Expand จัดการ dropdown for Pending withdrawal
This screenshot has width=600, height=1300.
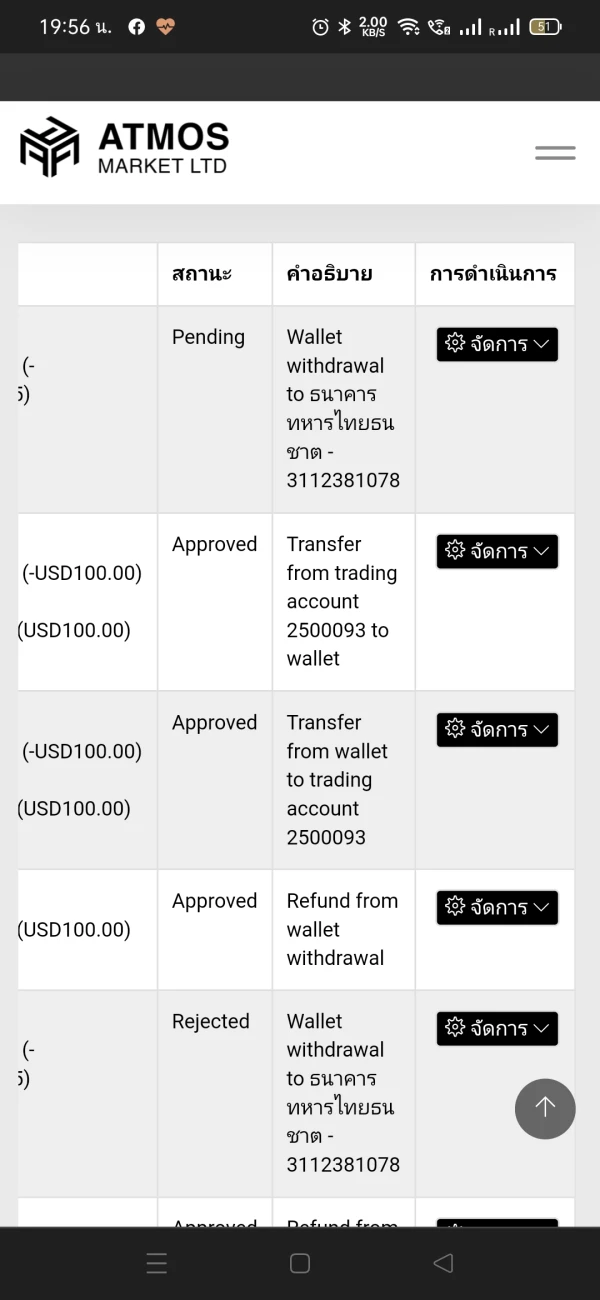[x=497, y=344]
